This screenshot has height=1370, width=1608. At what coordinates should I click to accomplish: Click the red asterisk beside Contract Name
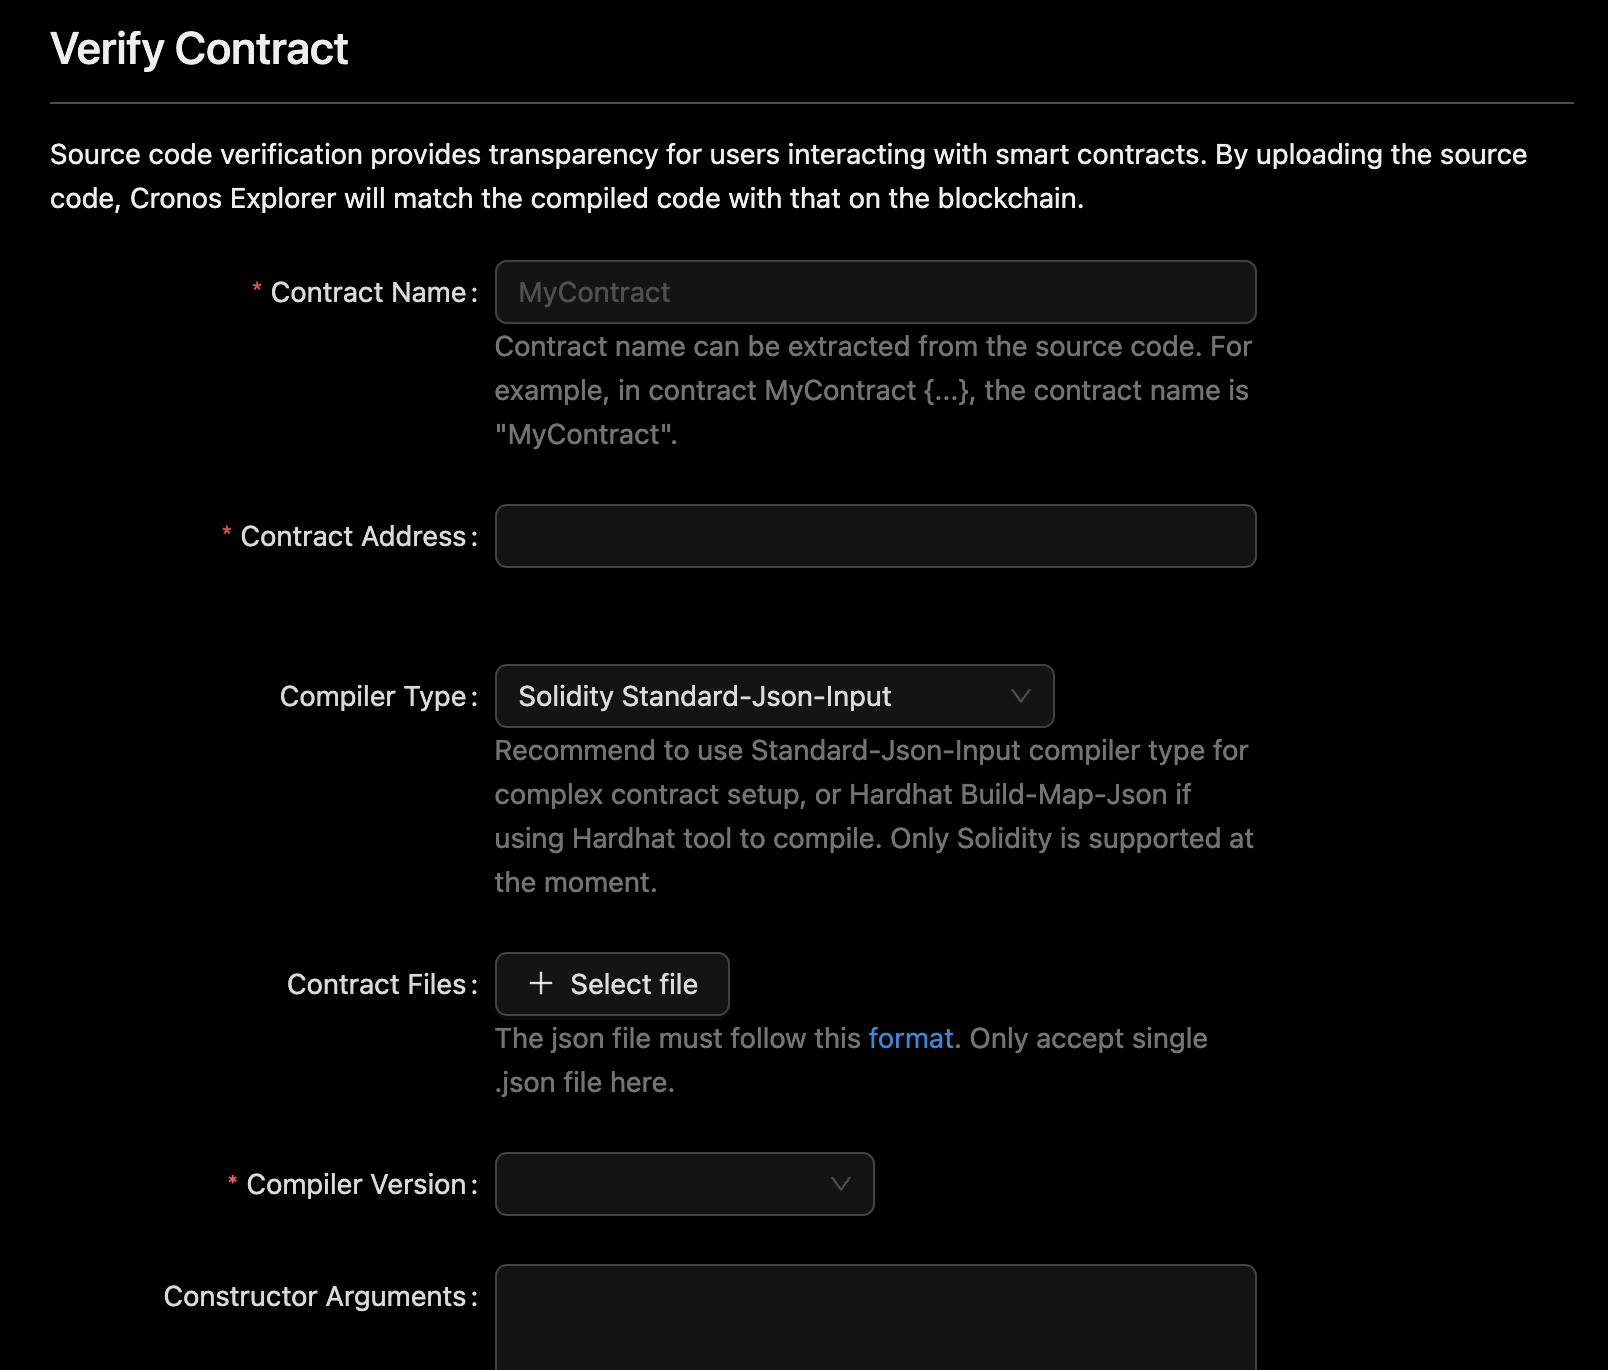tap(257, 289)
